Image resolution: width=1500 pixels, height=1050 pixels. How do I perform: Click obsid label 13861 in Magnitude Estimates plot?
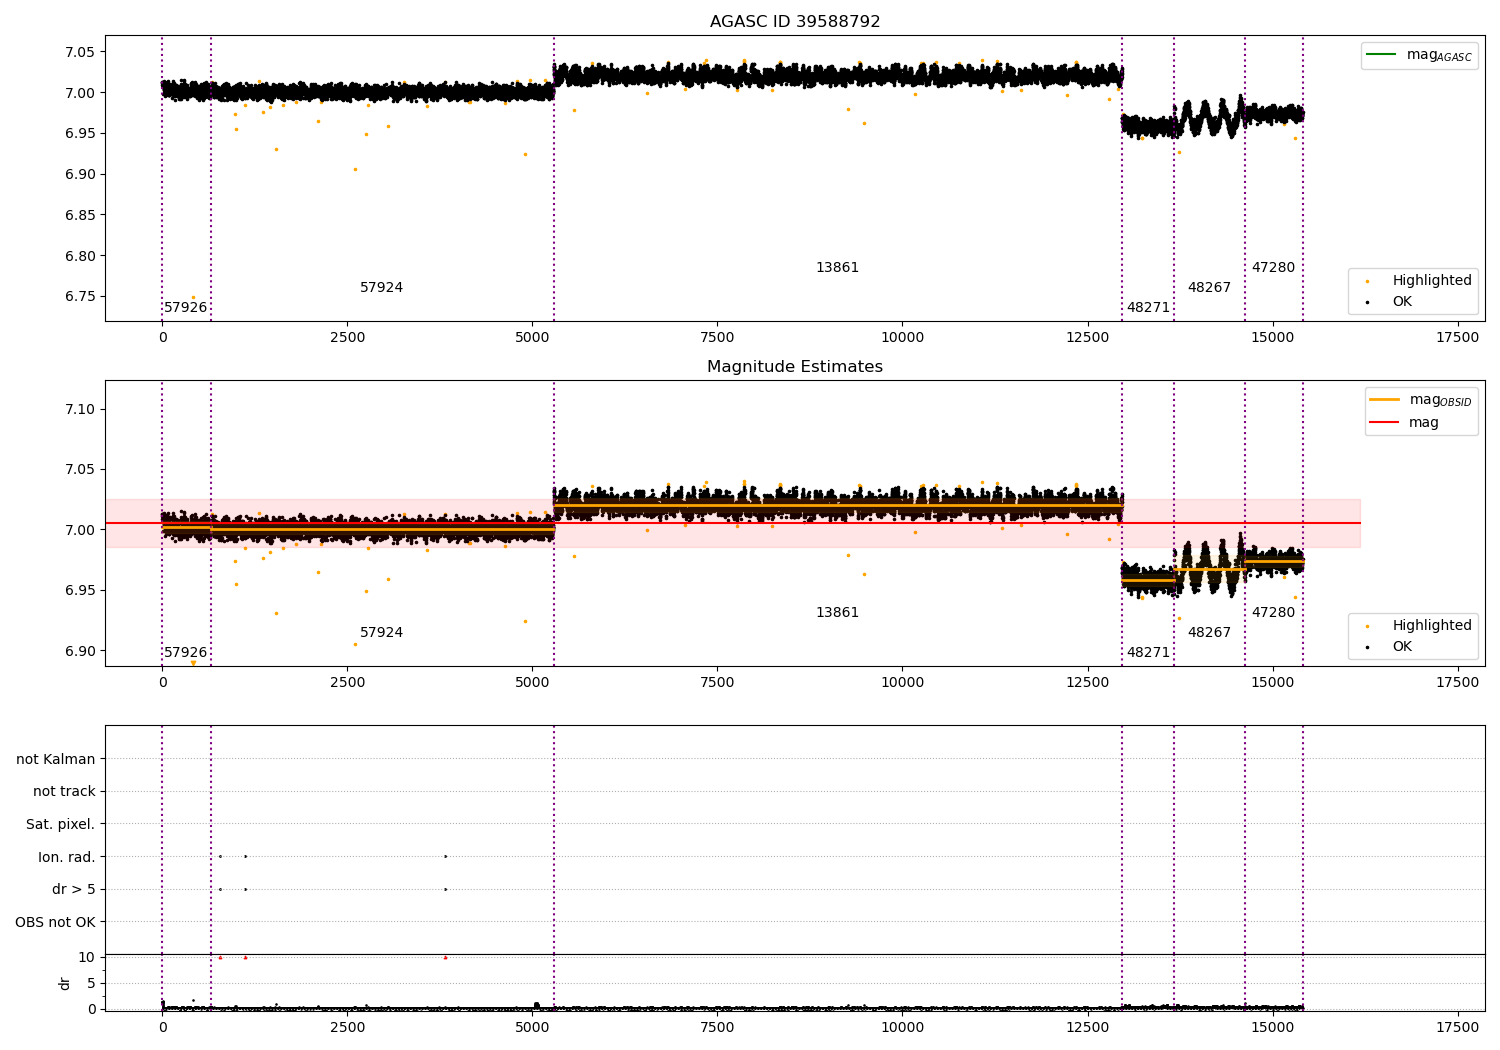837,613
